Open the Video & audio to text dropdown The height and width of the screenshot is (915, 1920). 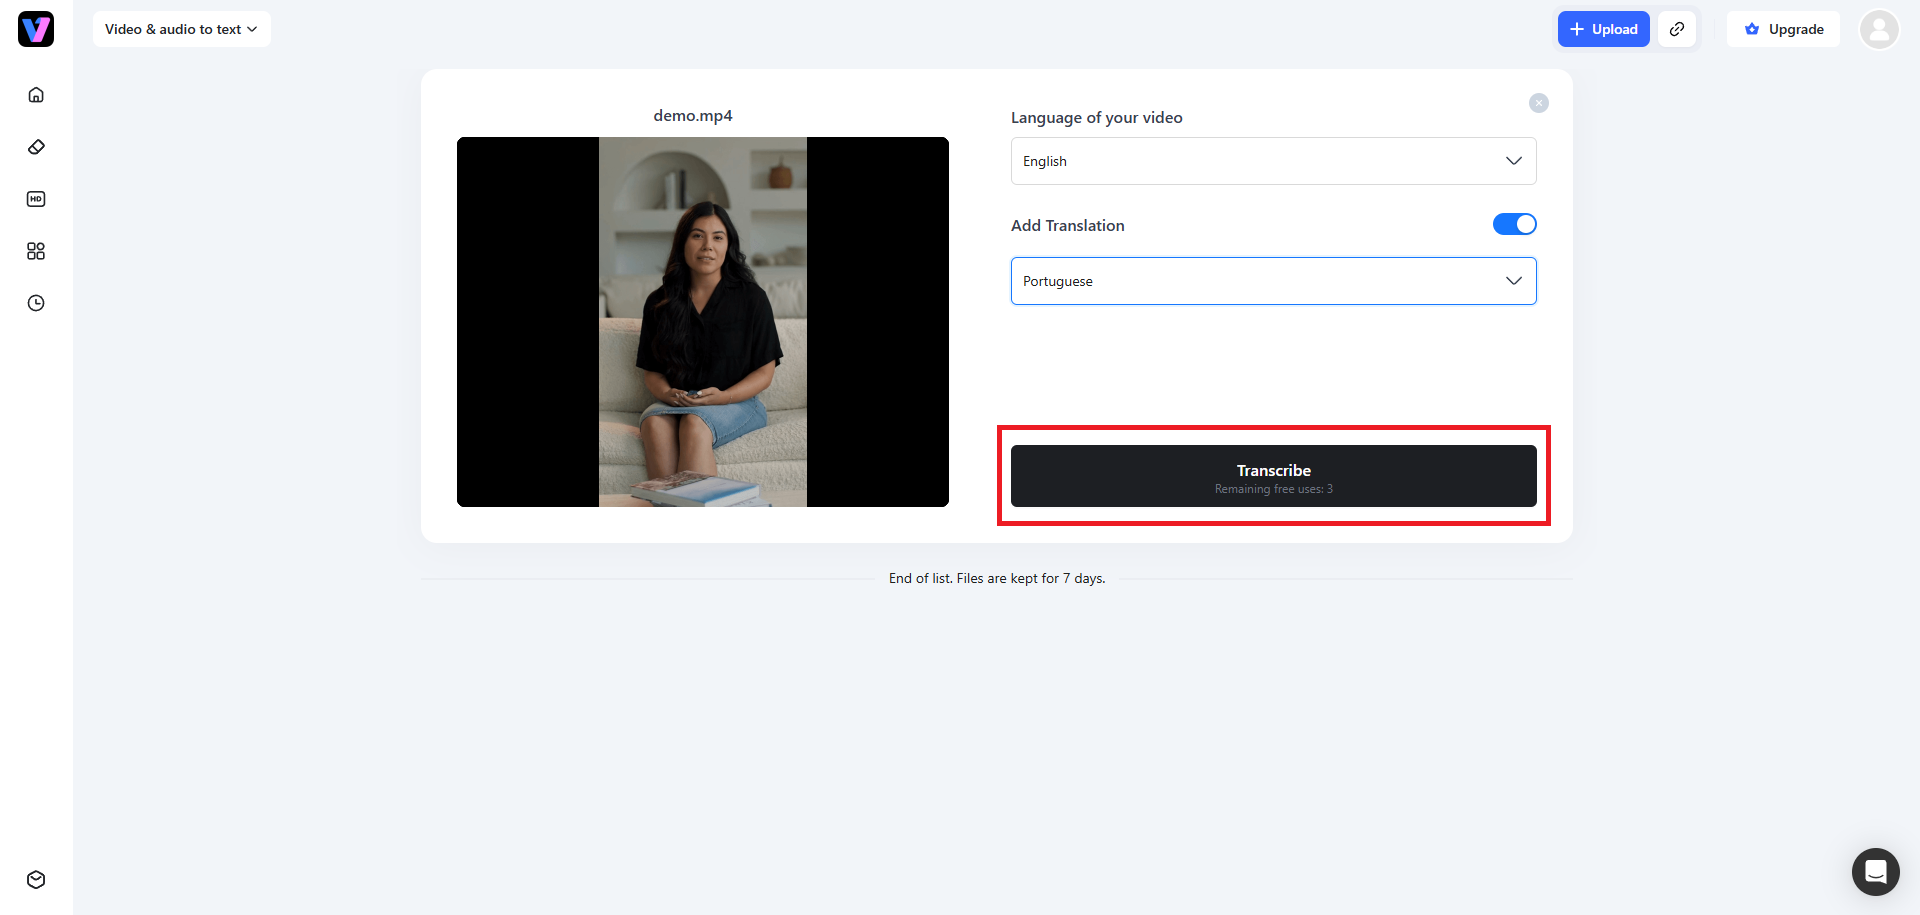[182, 29]
